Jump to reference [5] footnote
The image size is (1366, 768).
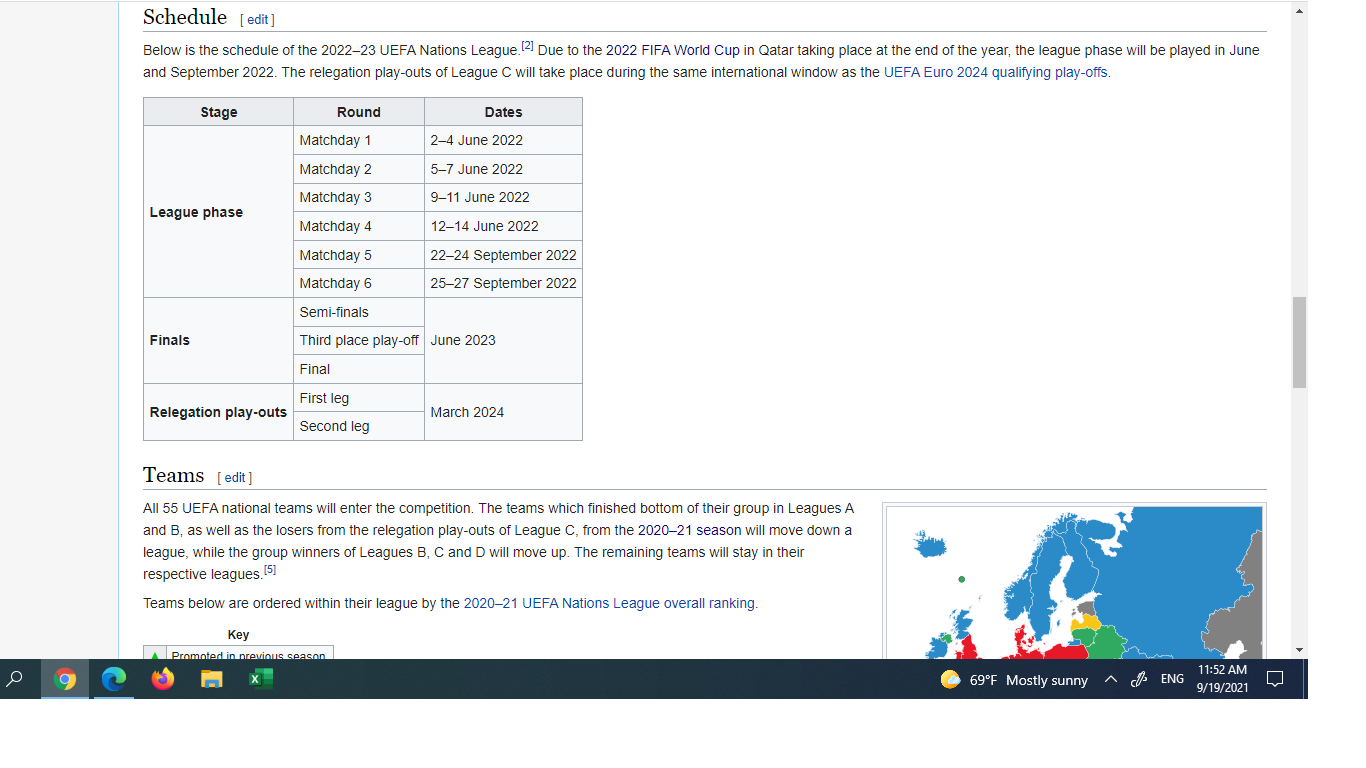(270, 570)
